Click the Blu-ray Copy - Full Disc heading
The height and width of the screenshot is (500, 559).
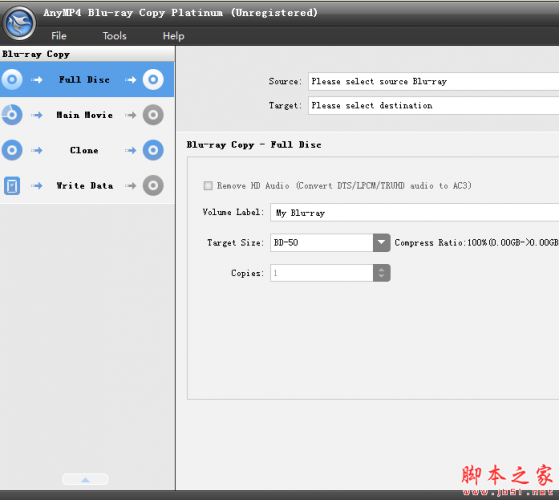(254, 145)
